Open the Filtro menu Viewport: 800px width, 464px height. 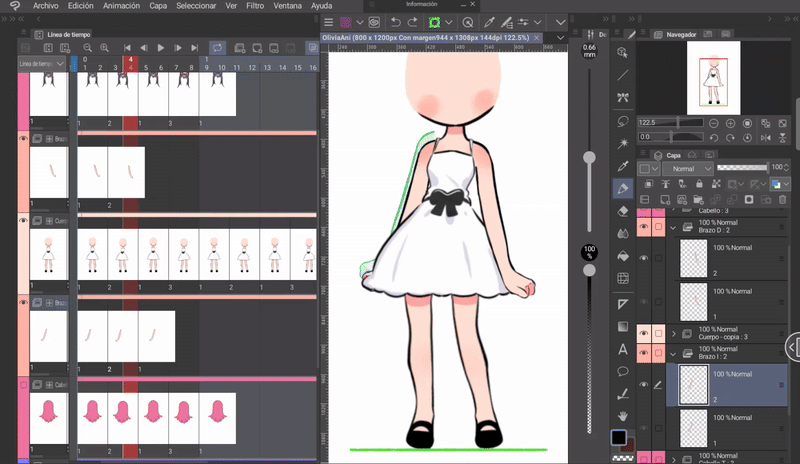point(255,6)
